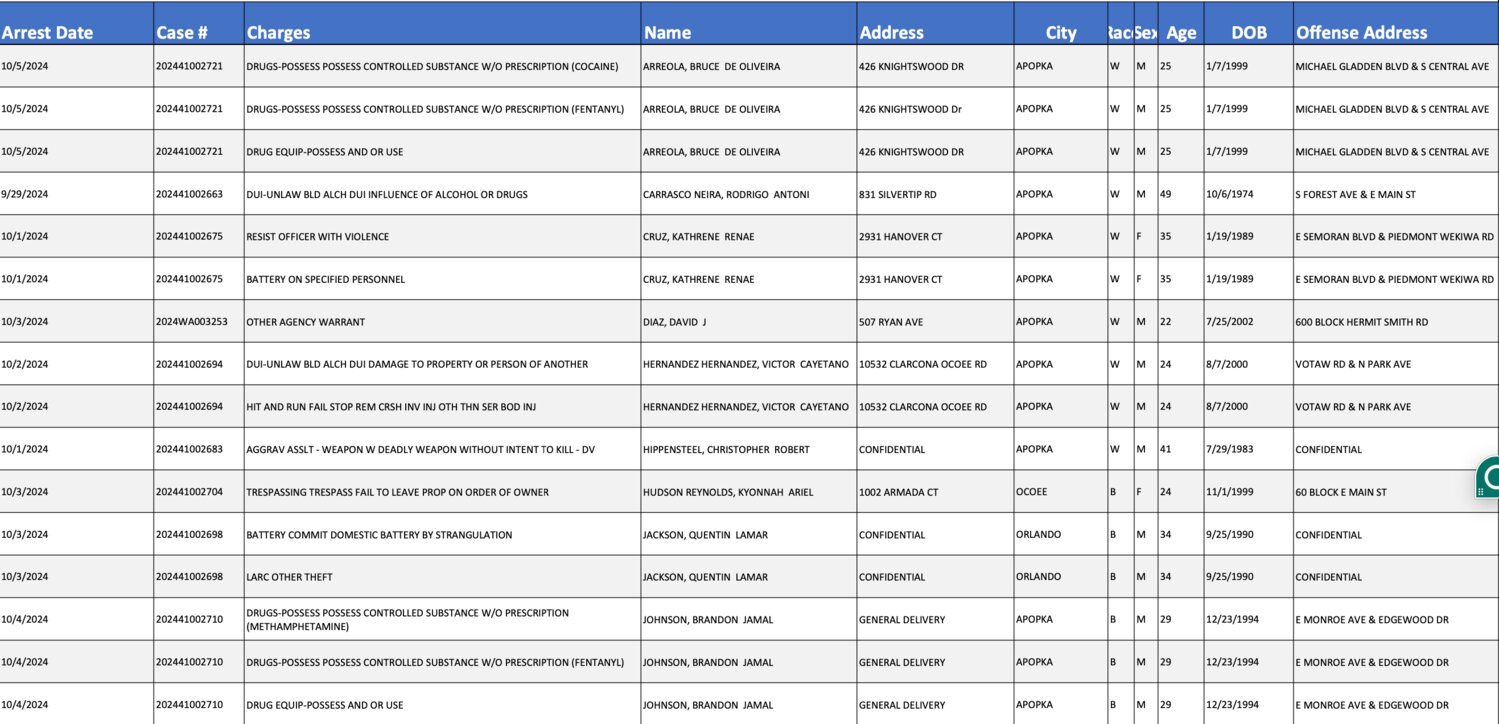Select the LARC OTHER THEFT charge cell
The height and width of the screenshot is (724, 1499).
point(442,577)
